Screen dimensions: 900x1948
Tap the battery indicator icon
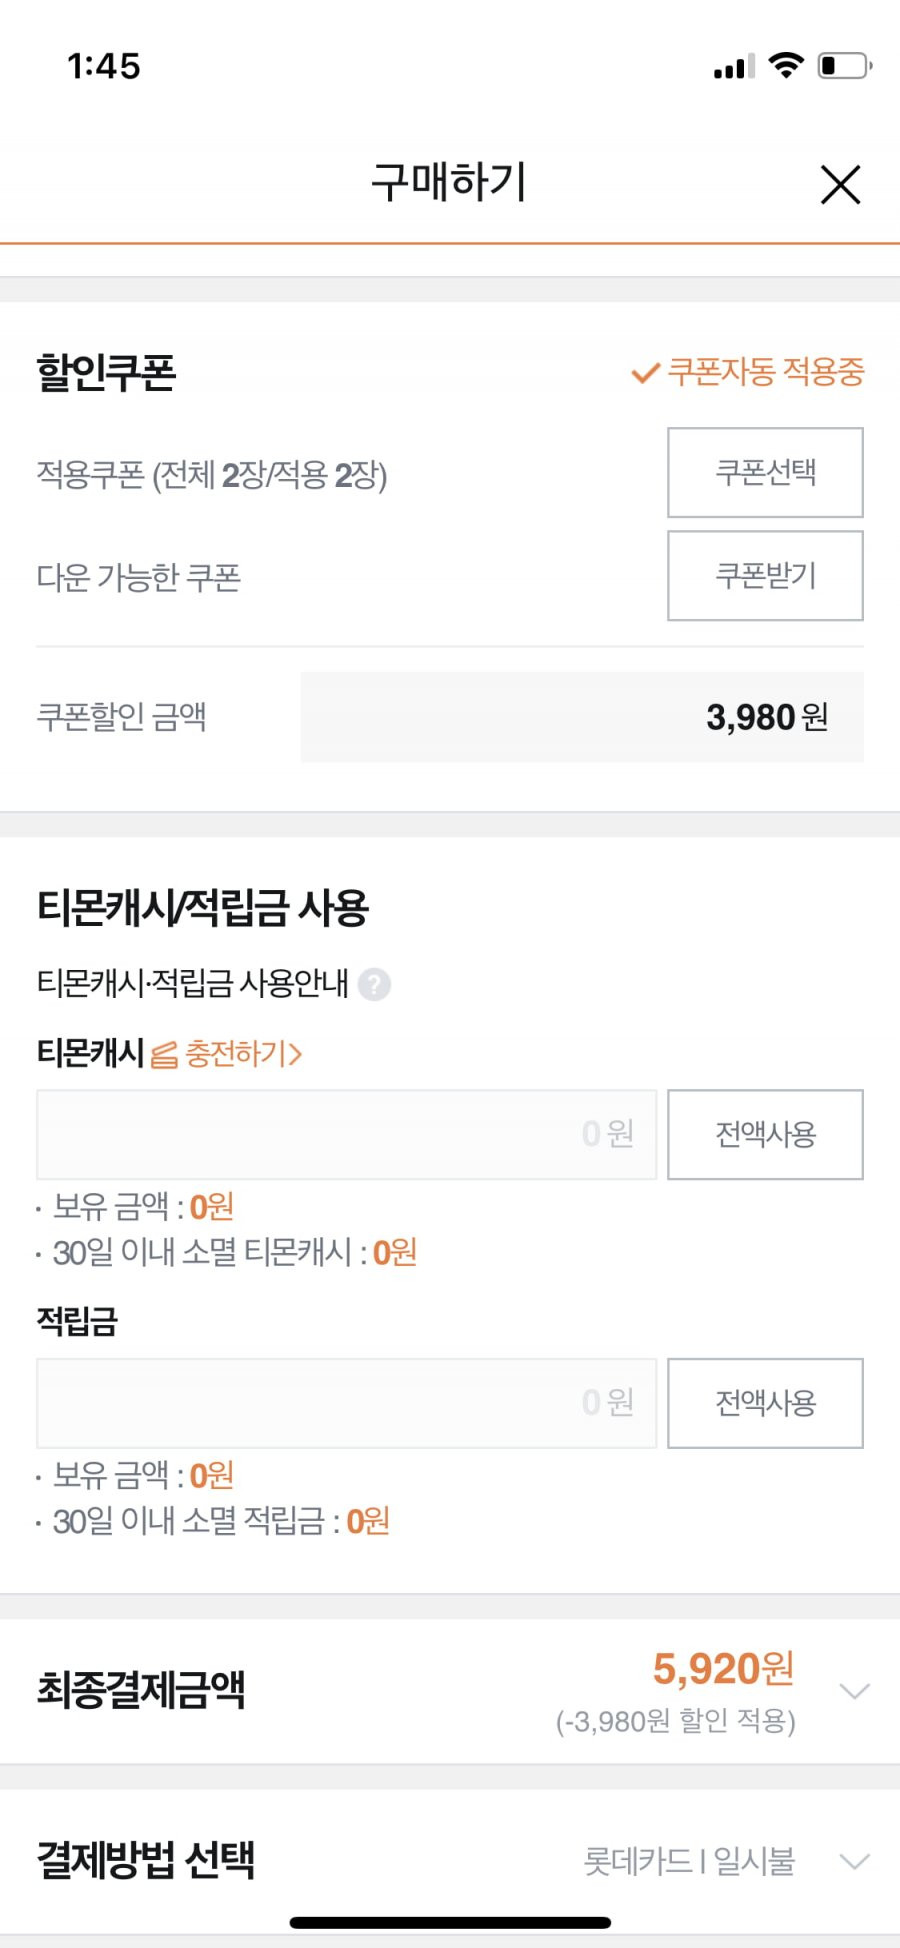click(845, 66)
